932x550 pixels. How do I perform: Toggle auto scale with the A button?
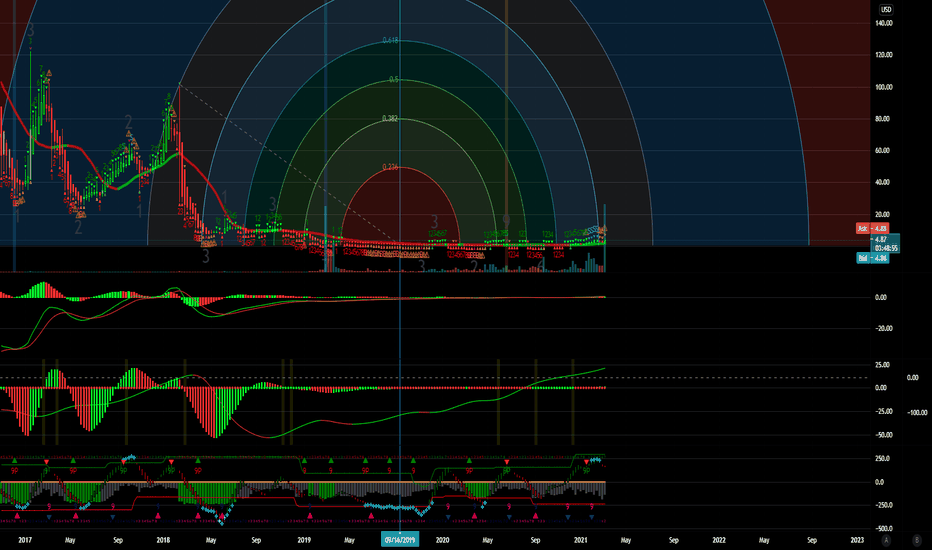pos(886,540)
